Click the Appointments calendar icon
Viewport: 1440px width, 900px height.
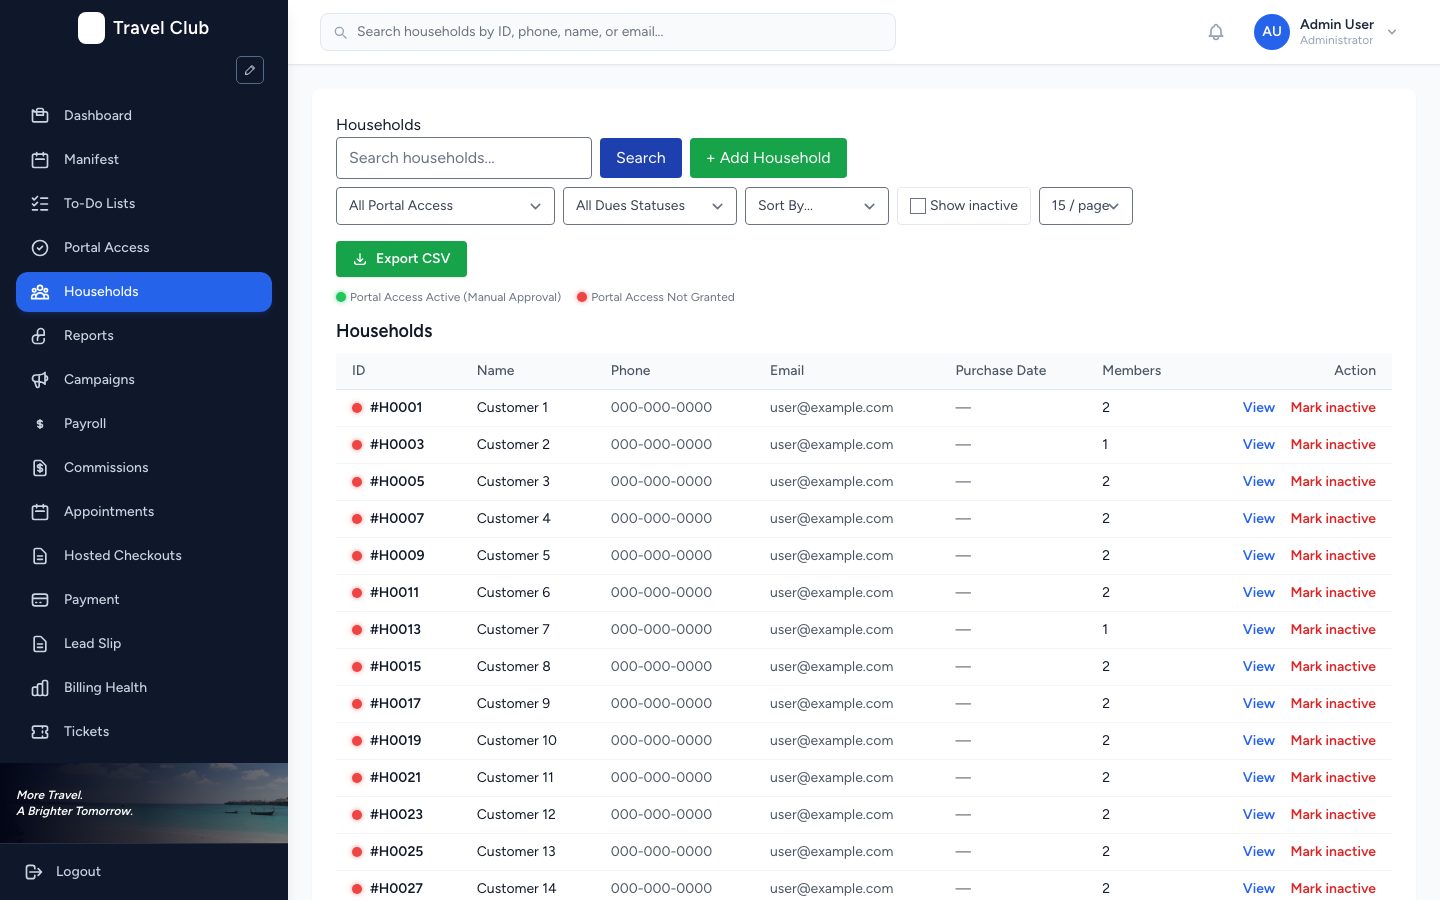coord(40,511)
